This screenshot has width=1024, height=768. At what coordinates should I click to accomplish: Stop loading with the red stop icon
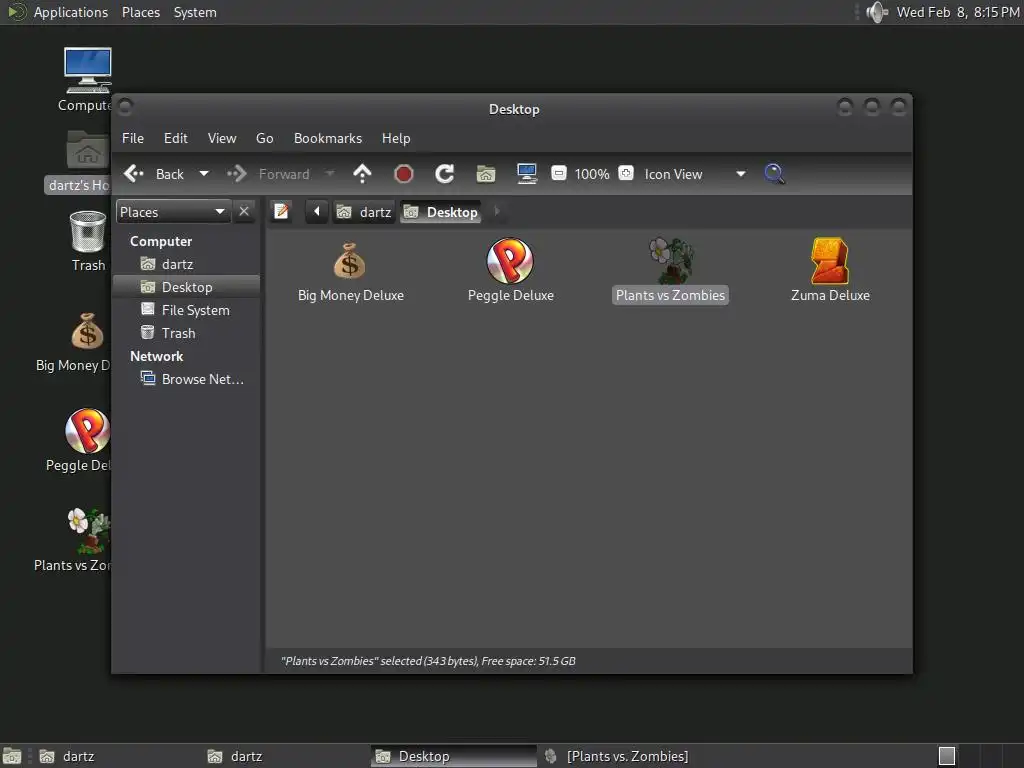[x=404, y=174]
